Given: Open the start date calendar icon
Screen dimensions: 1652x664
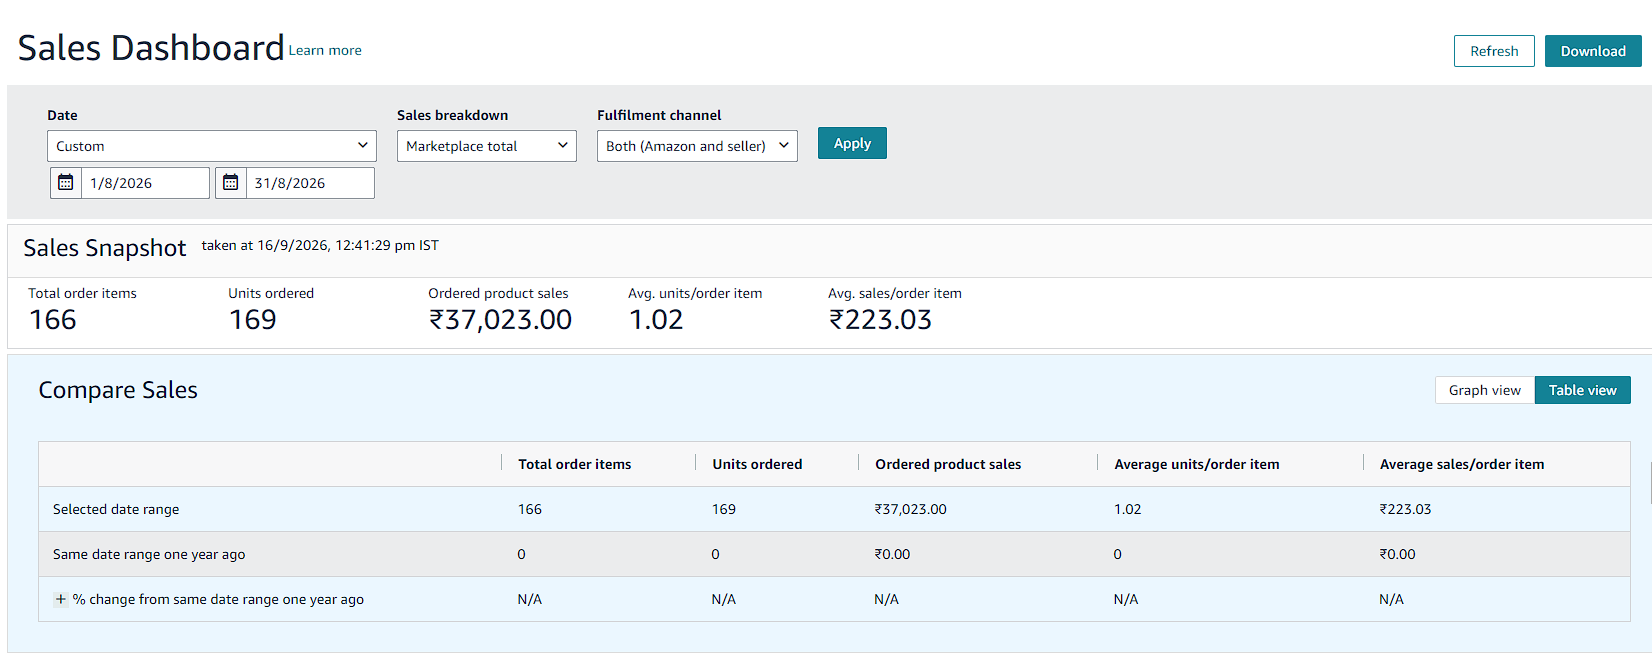Looking at the screenshot, I should pos(66,183).
